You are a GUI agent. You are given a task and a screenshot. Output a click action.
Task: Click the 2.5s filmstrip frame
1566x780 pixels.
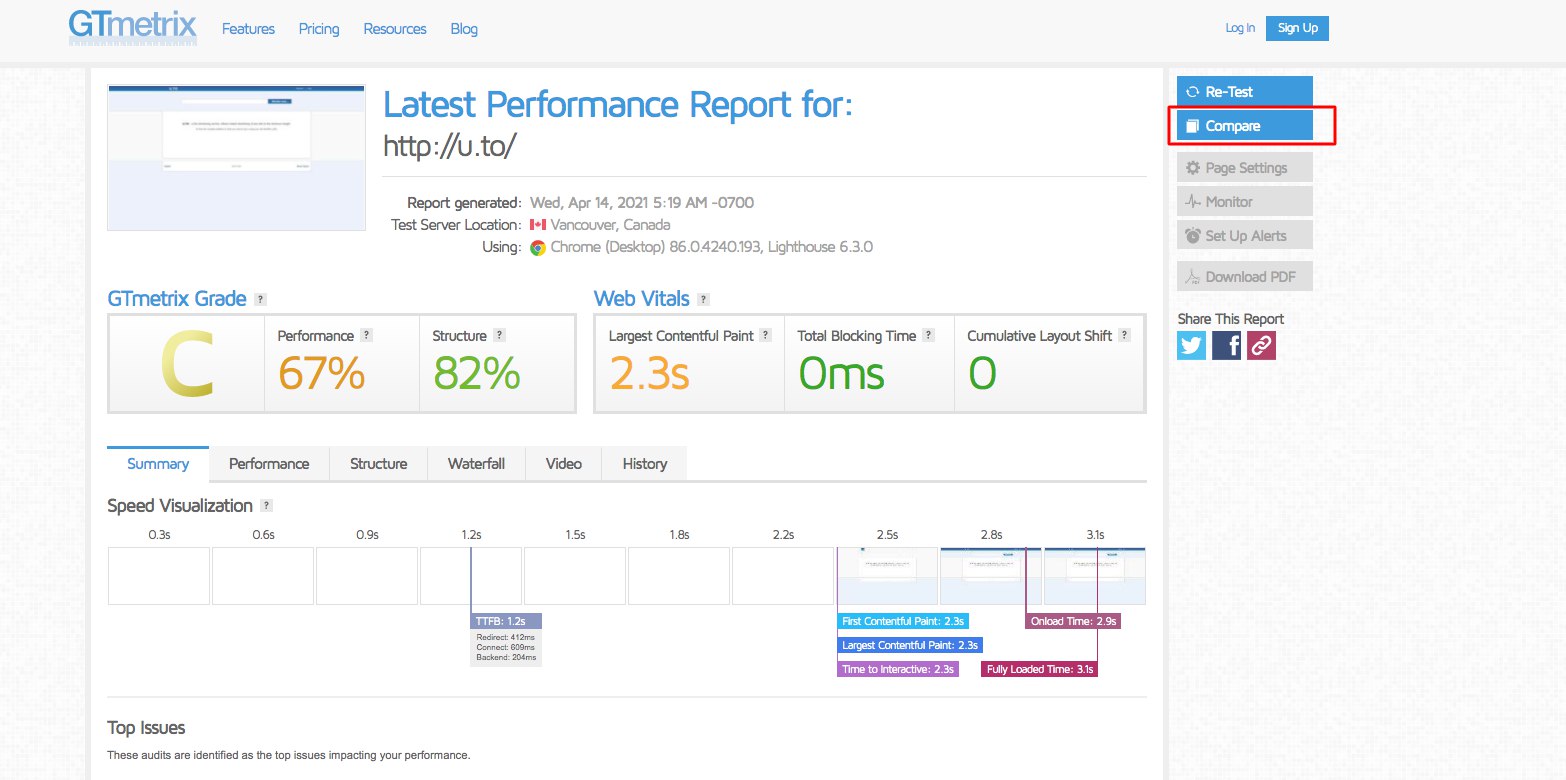887,576
